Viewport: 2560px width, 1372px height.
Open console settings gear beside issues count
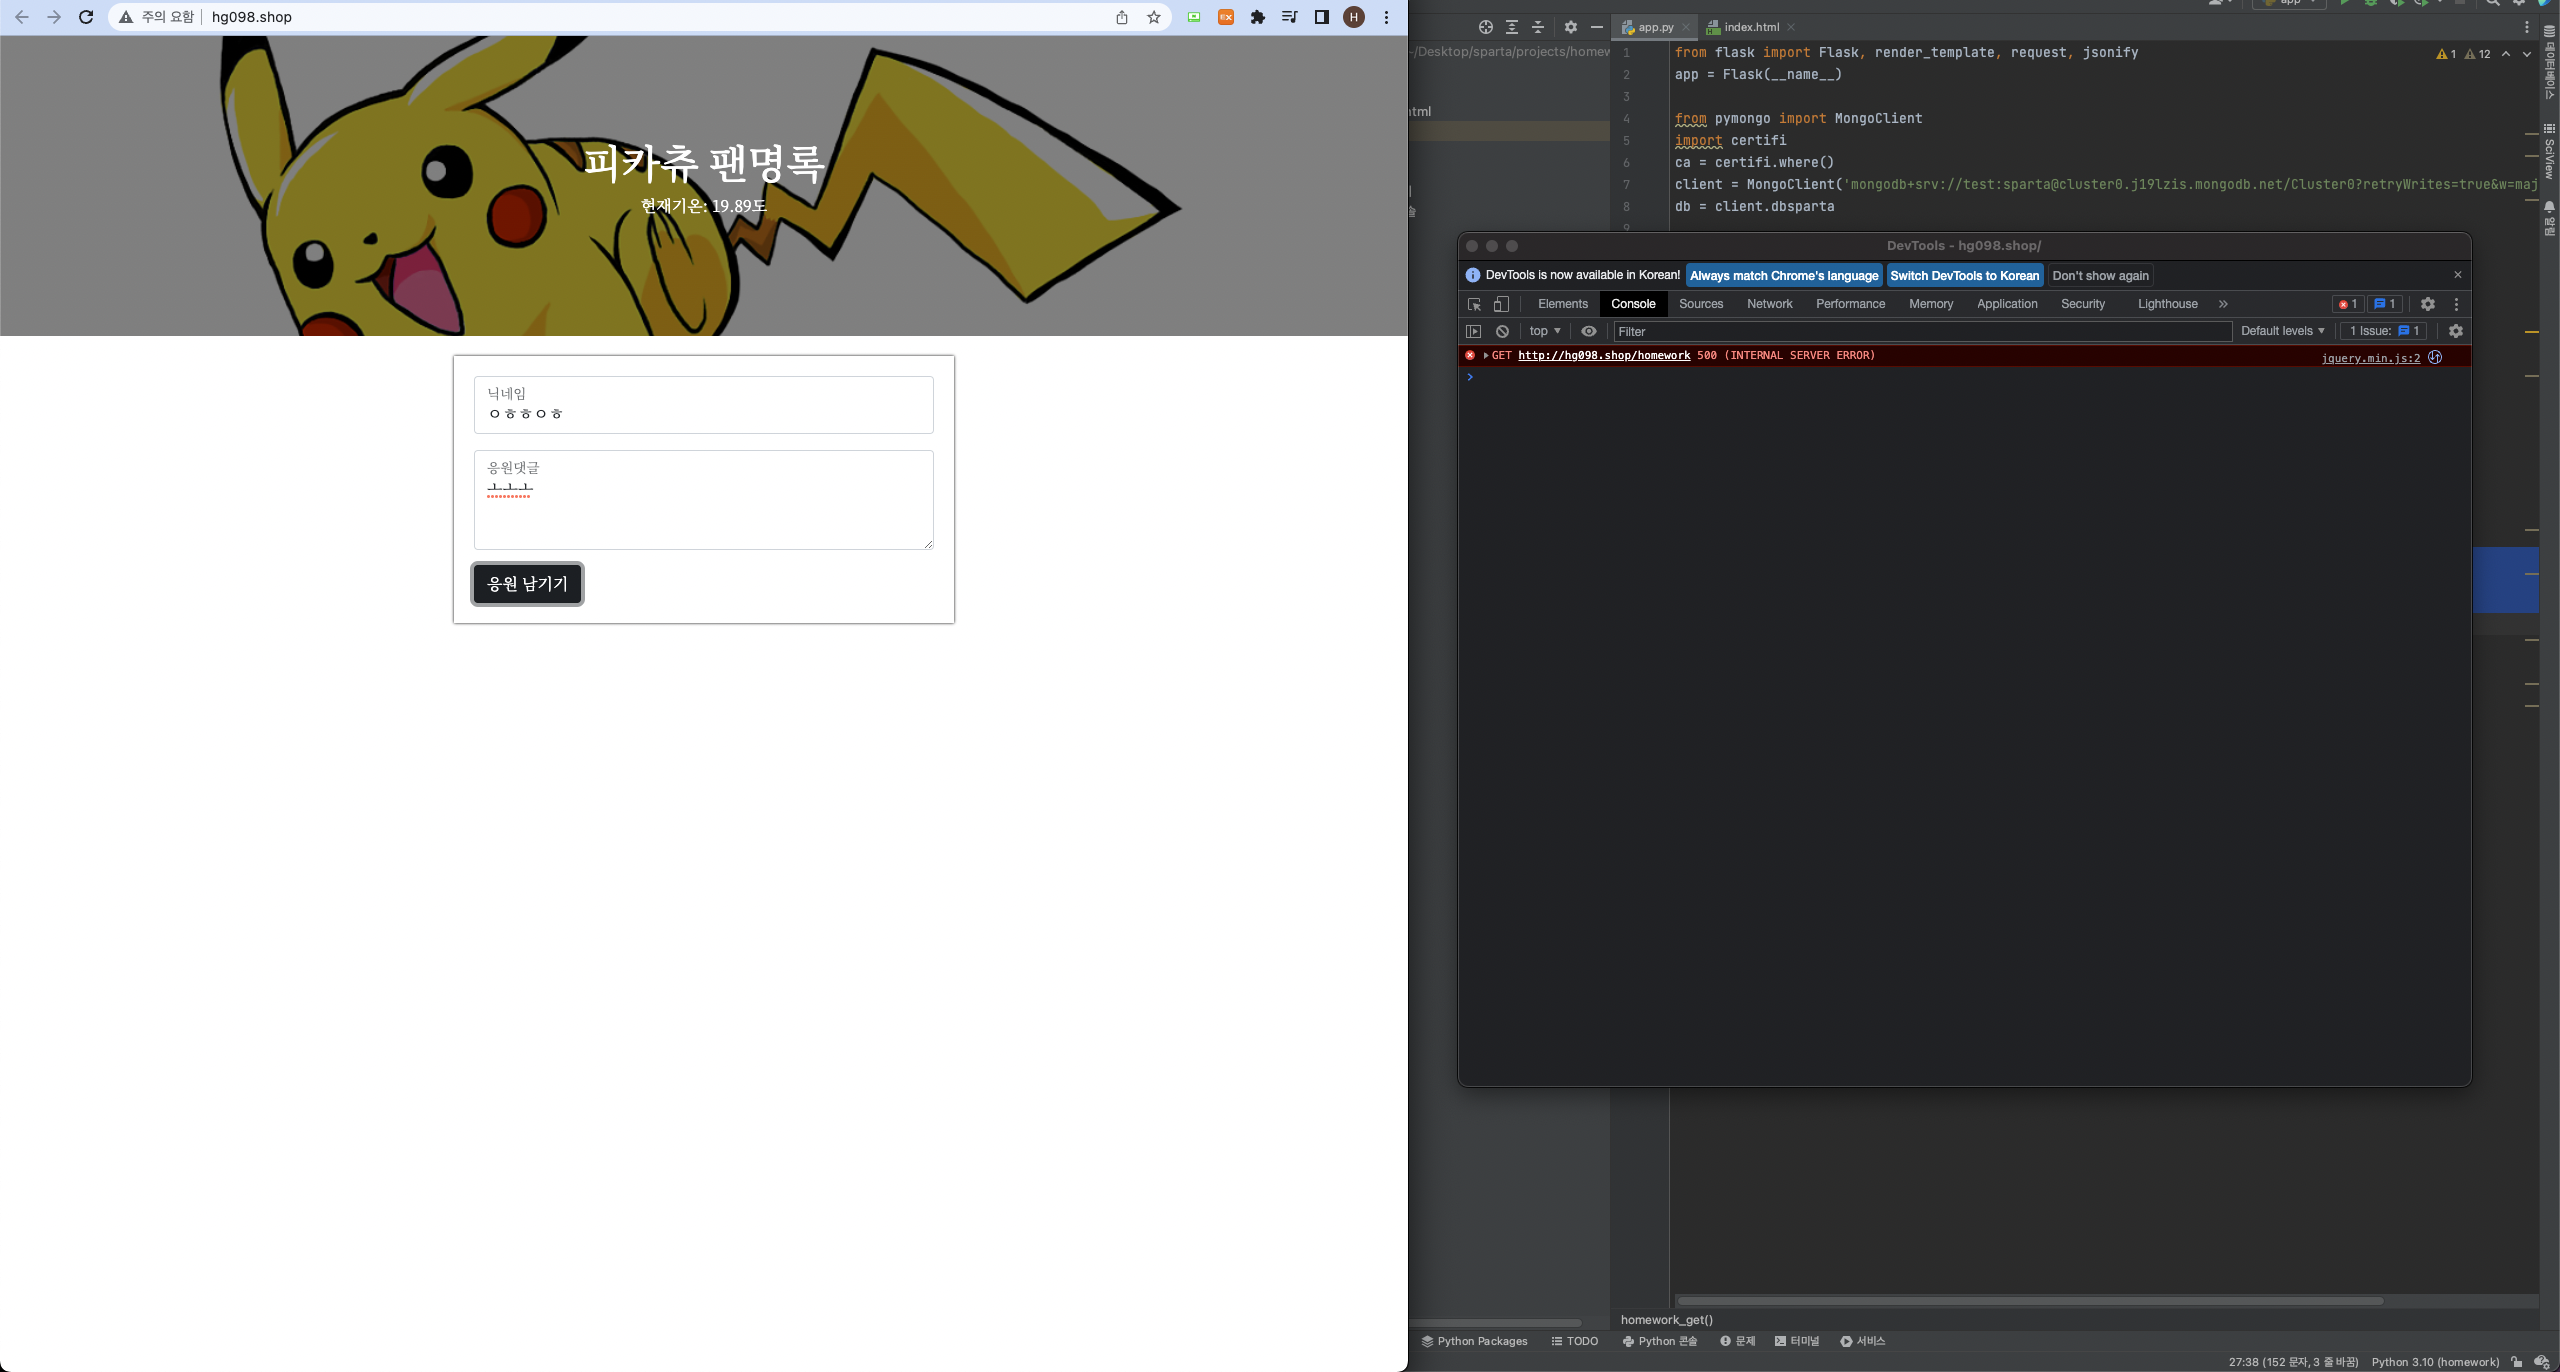pos(2456,331)
